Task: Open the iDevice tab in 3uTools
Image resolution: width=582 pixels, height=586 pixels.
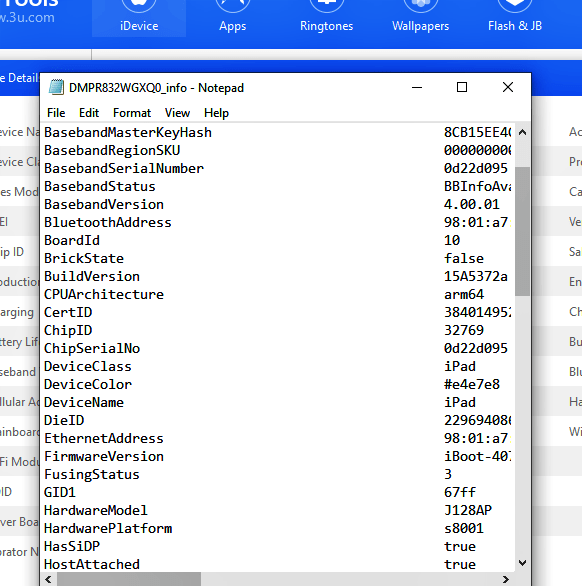Action: (139, 18)
